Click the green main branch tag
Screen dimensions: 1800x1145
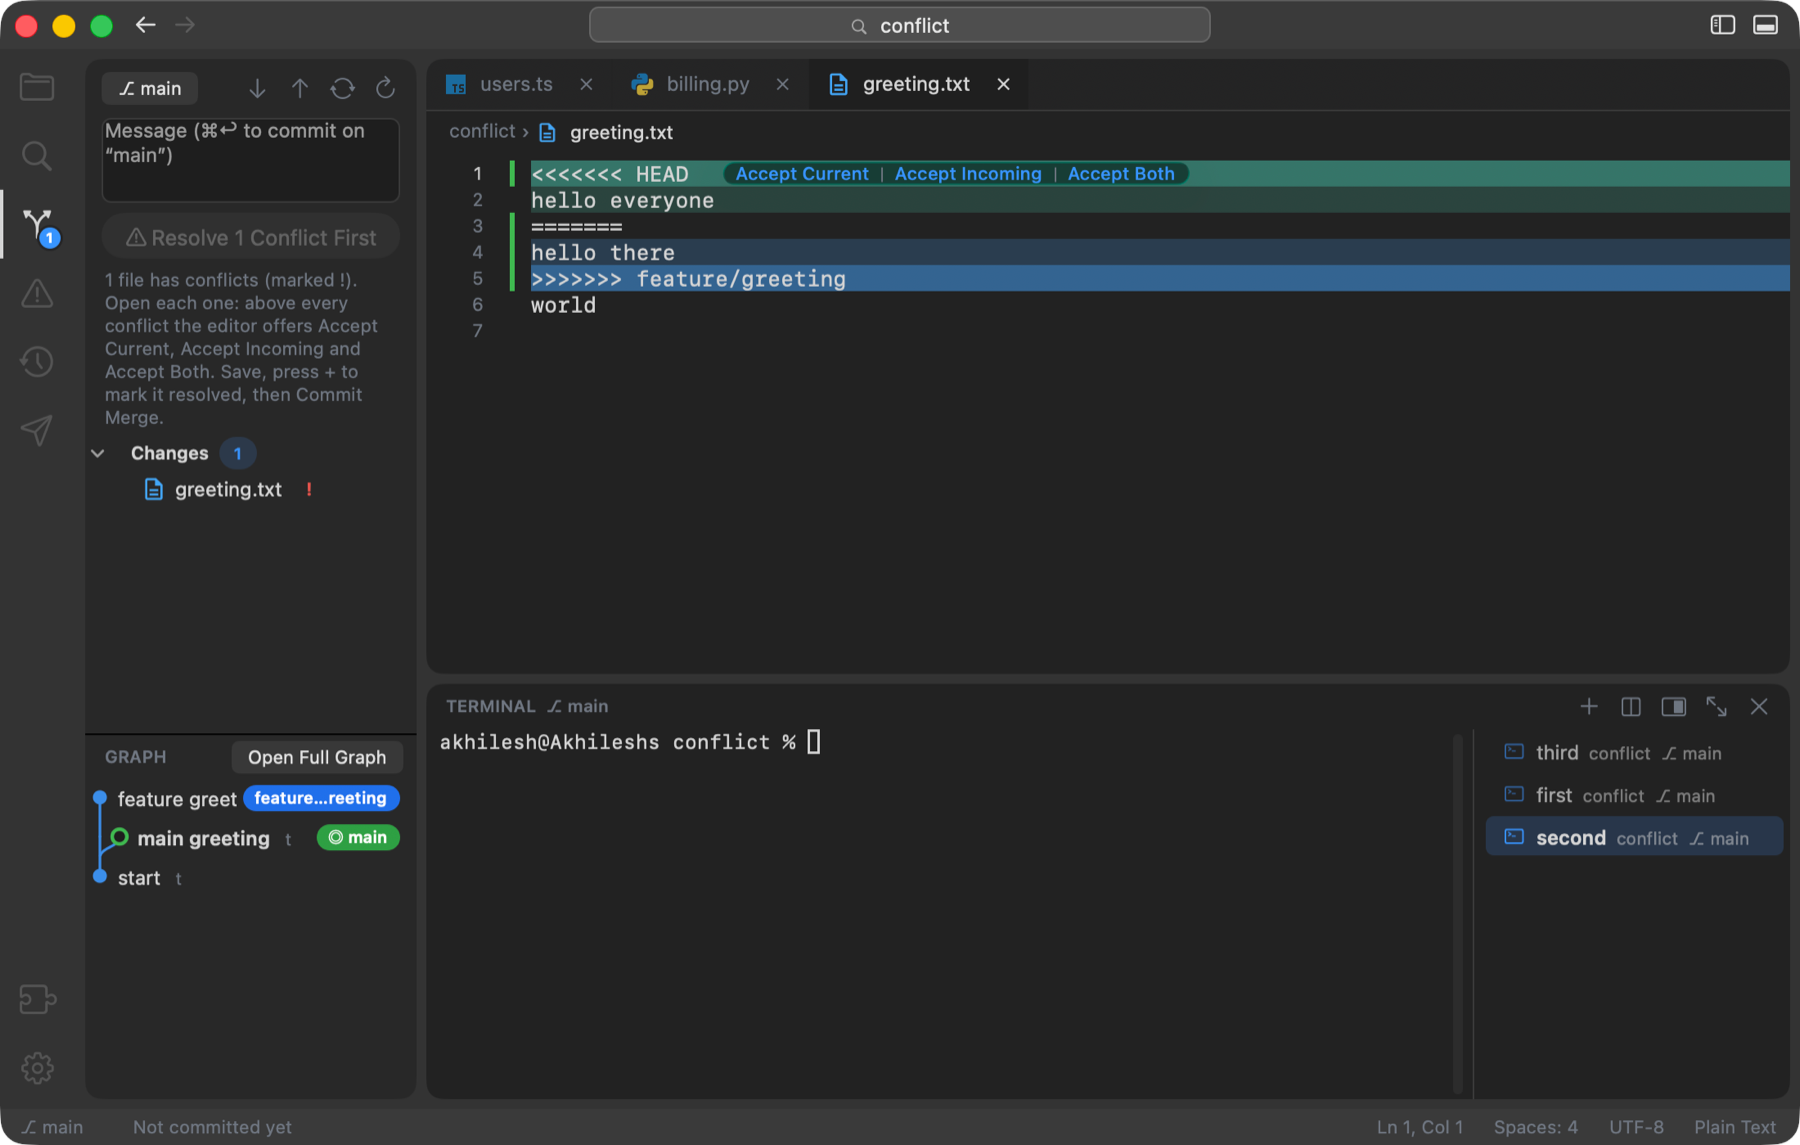(x=358, y=838)
